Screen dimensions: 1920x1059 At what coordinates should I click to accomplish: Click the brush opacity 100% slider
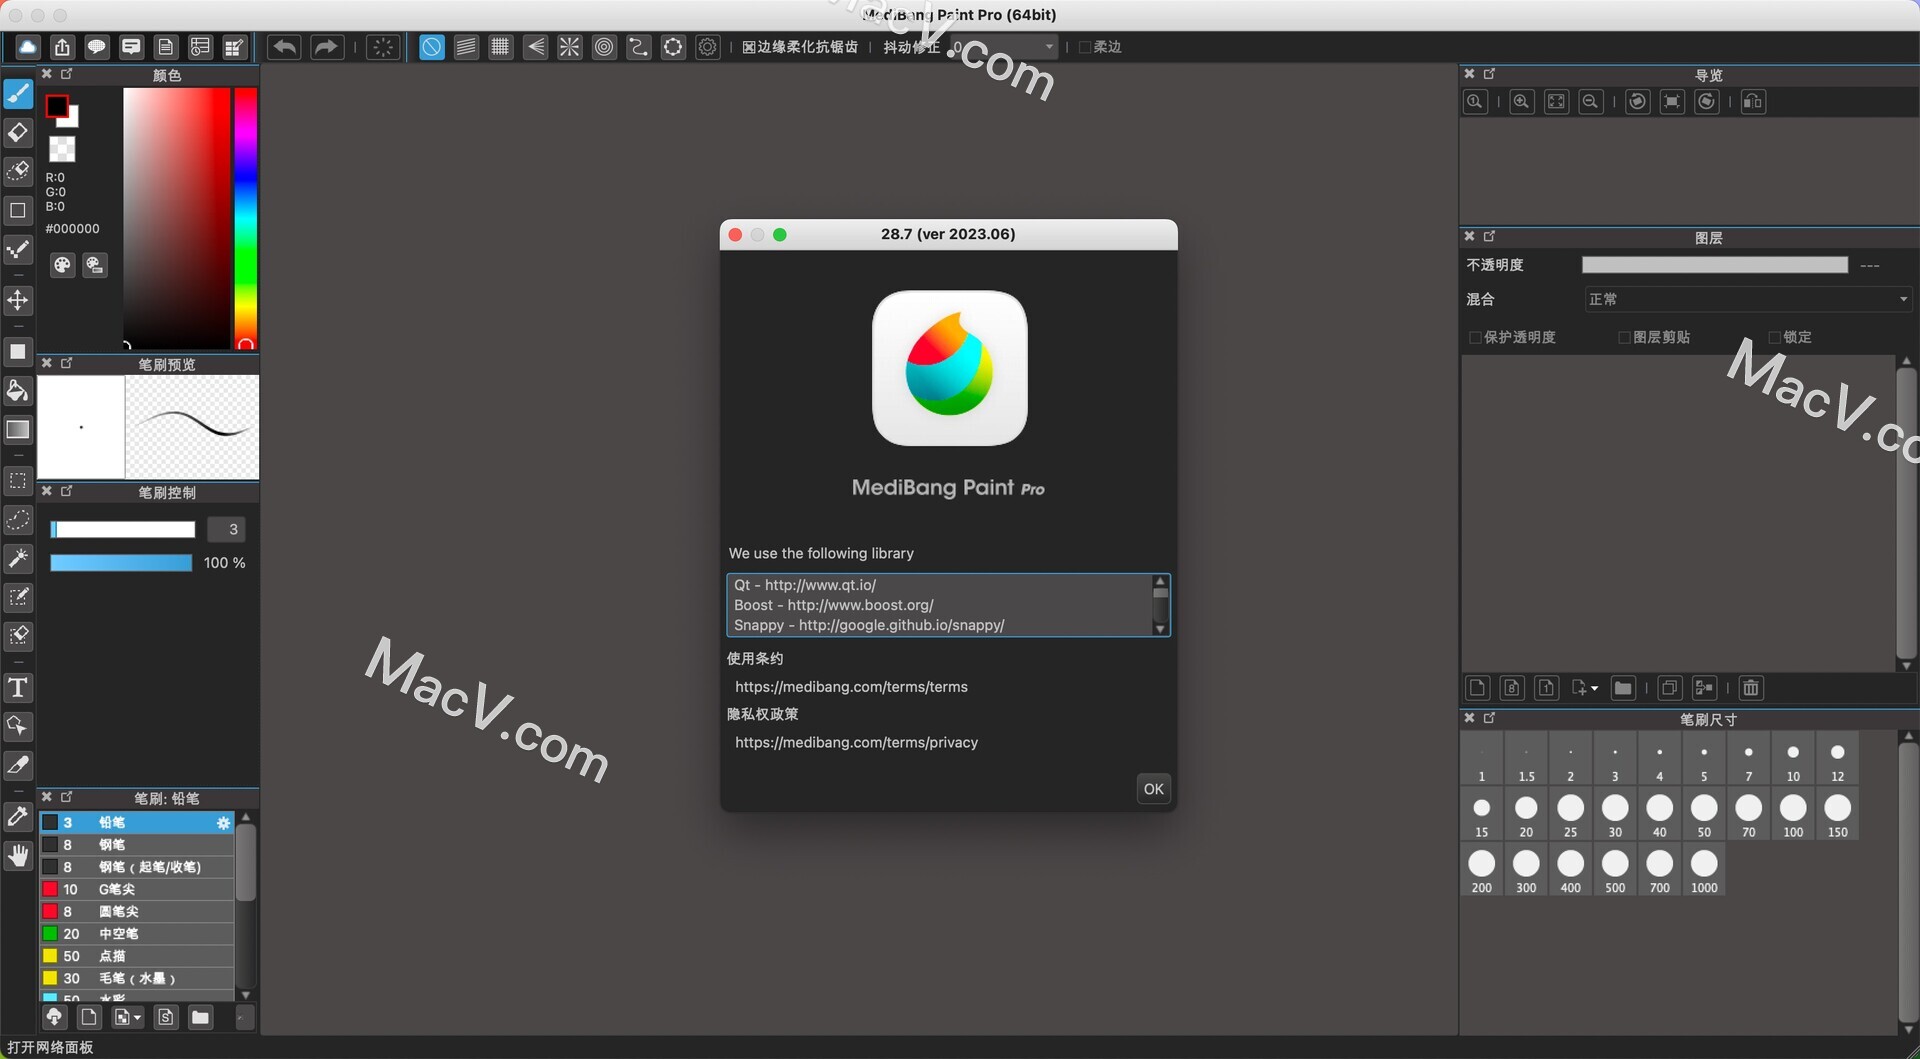[121, 563]
